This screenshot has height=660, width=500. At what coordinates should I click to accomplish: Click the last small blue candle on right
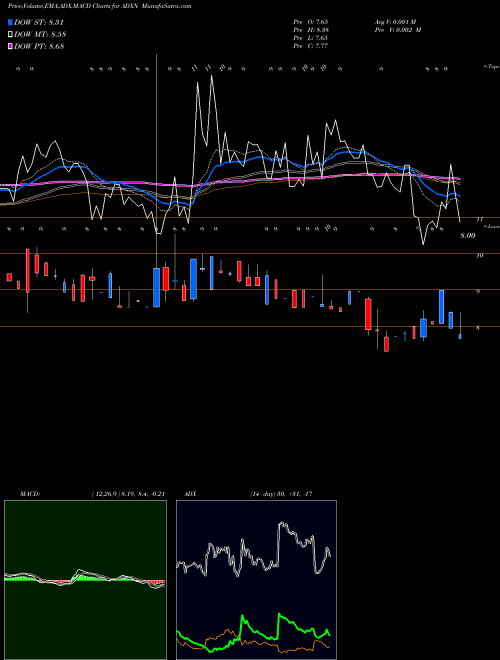460,336
